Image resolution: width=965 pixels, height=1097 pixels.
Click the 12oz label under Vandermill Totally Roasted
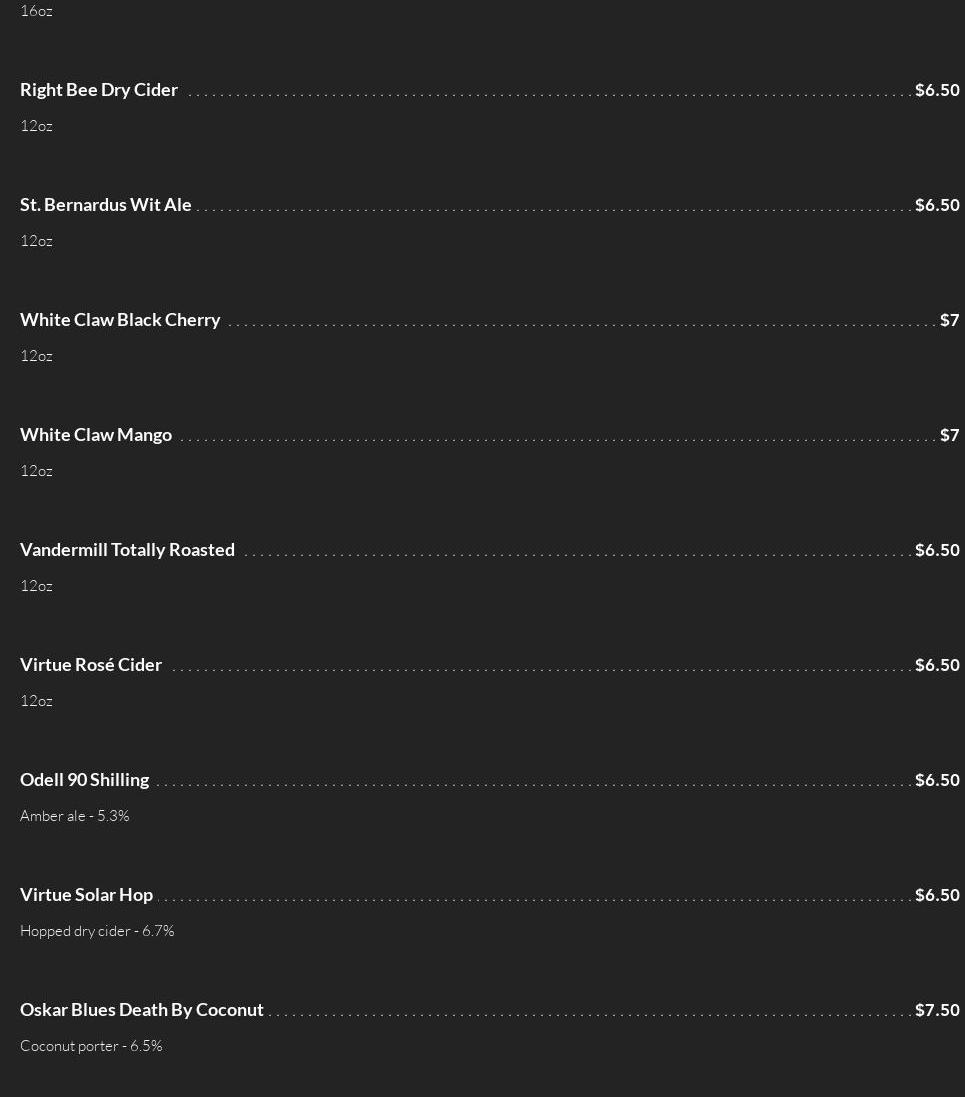click(x=36, y=586)
